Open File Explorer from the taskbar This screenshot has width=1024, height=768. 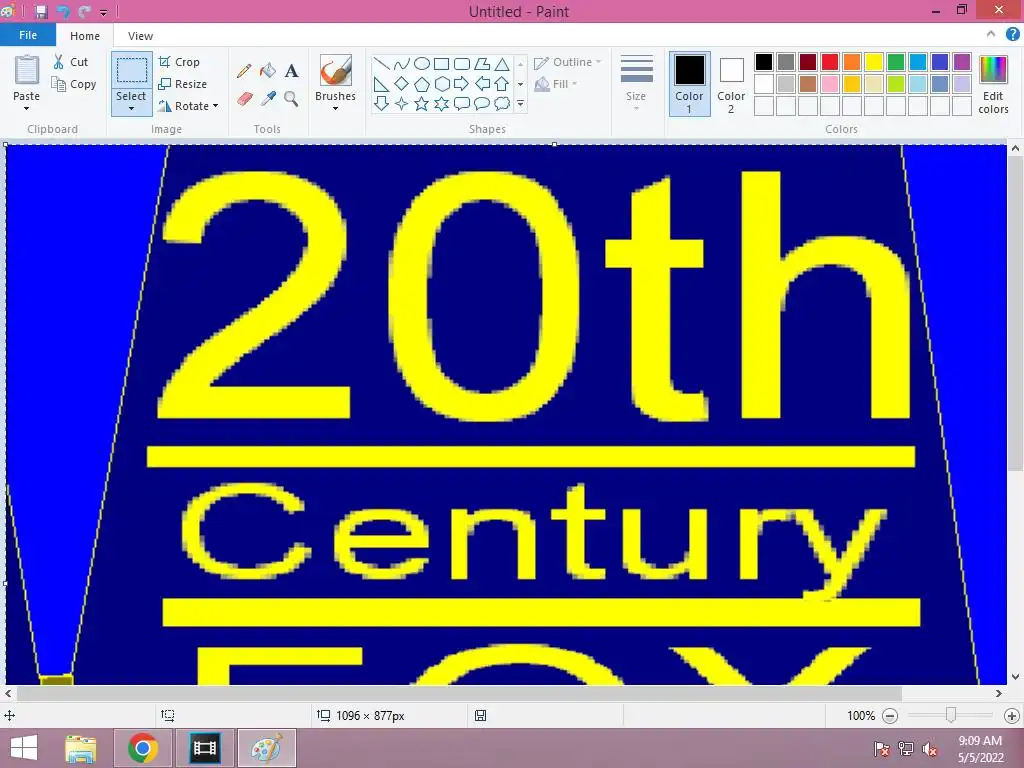point(81,748)
